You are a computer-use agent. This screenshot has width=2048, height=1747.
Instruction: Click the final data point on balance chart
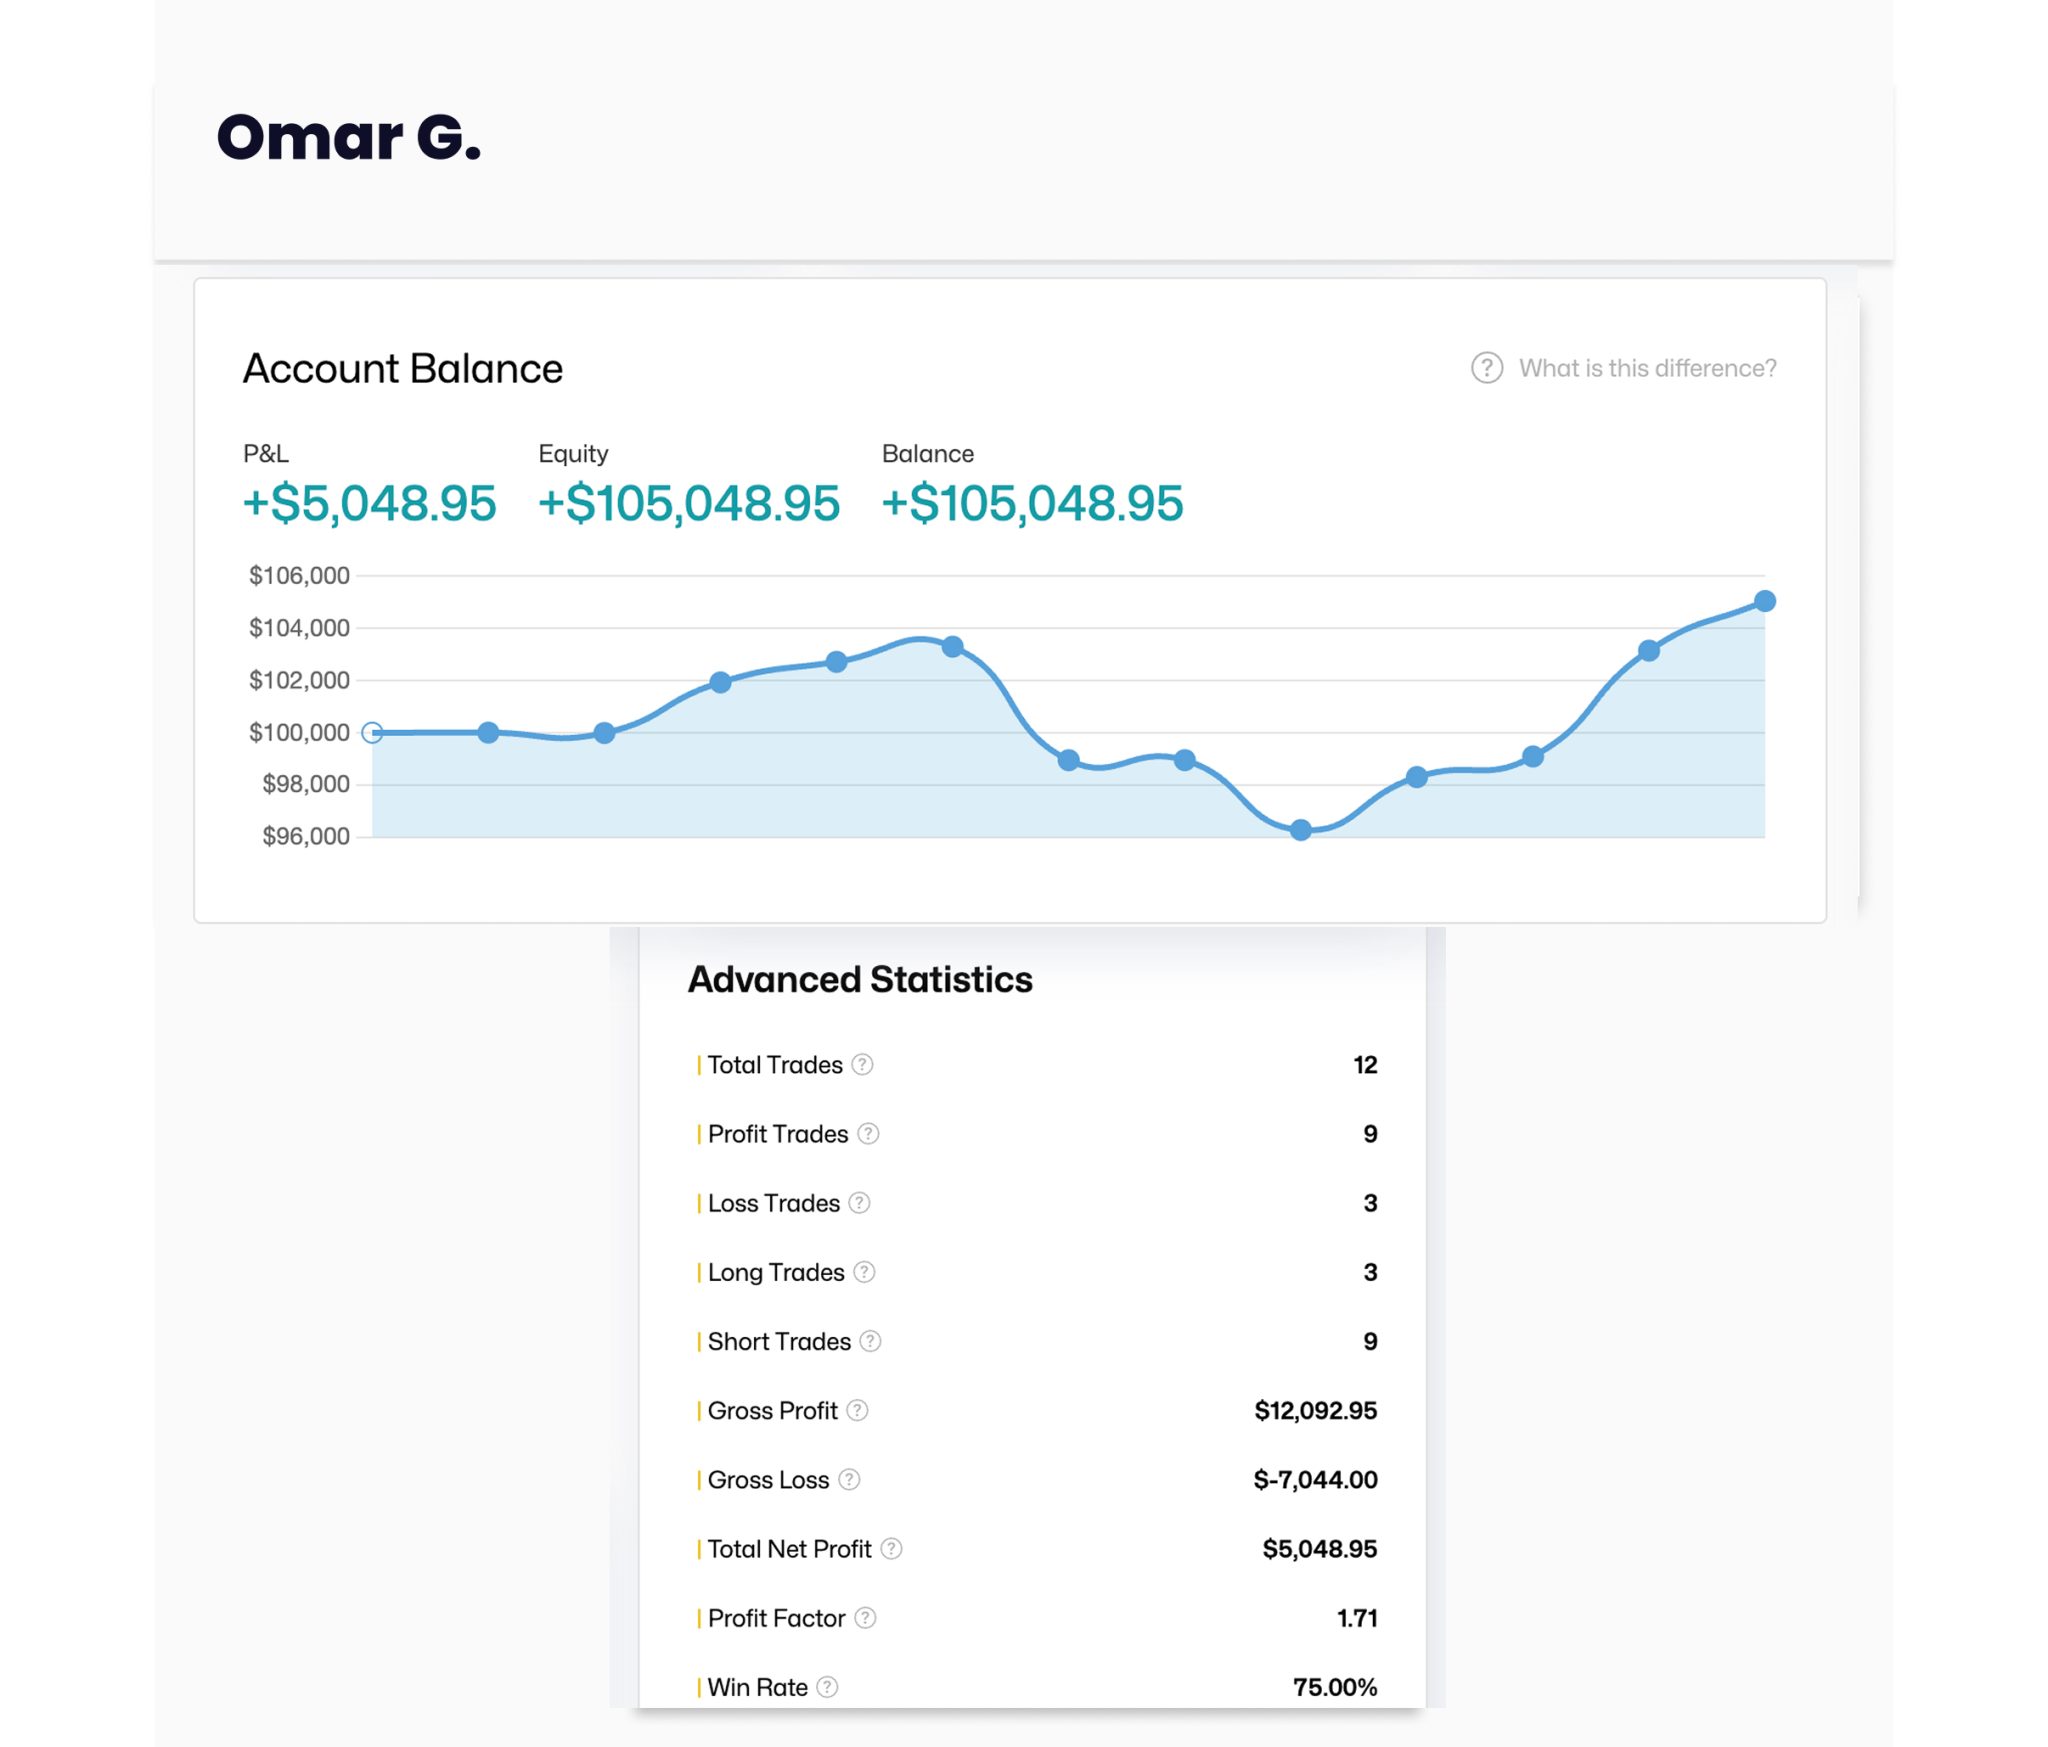tap(1765, 601)
